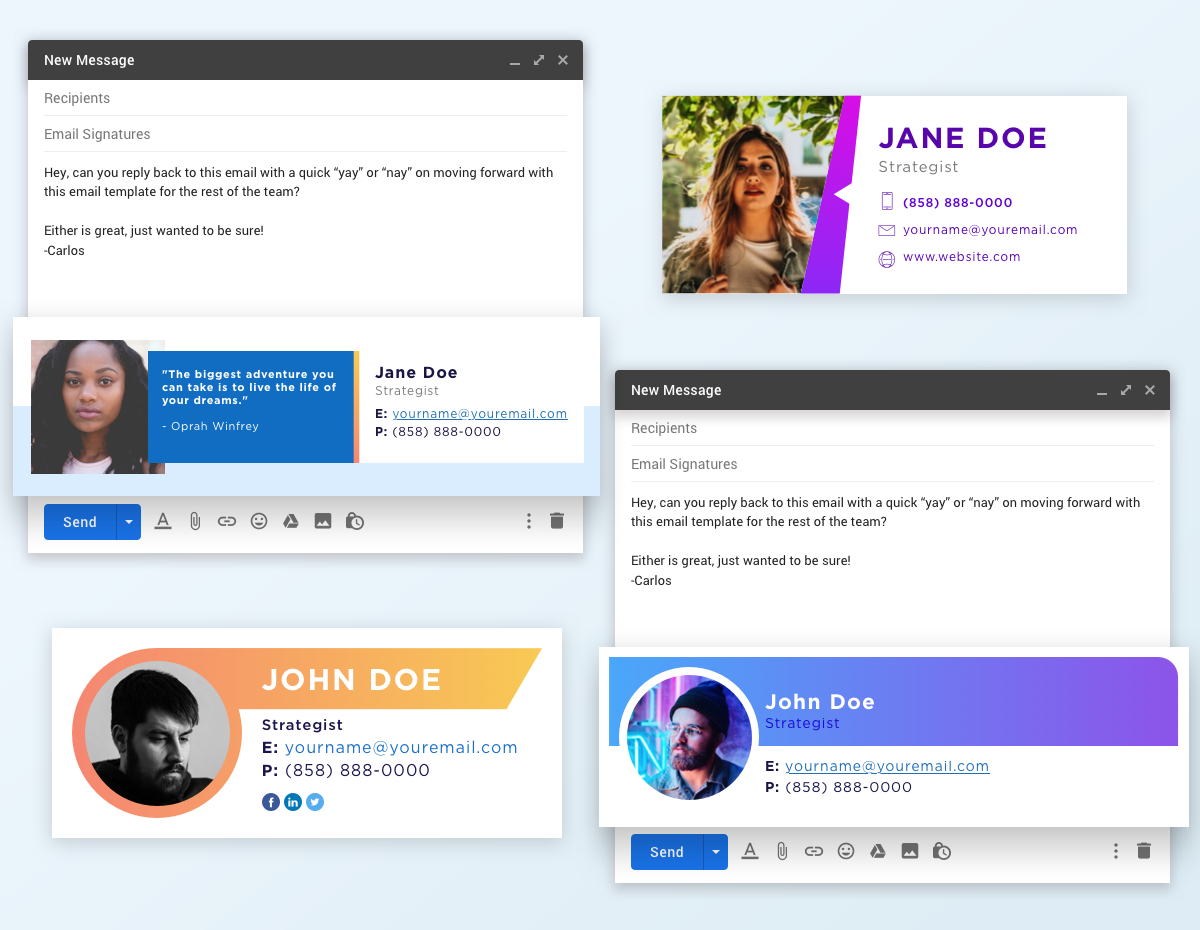Discard draft trash icon in lower-right message window
This screenshot has width=1200, height=930.
point(1144,851)
